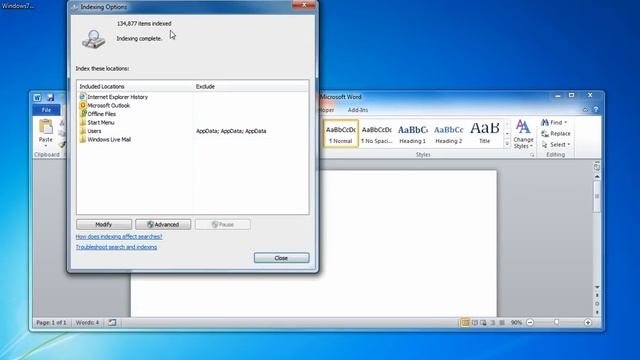Click the Paste clipboard icon in Word
The image size is (640, 360).
pyautogui.click(x=46, y=127)
